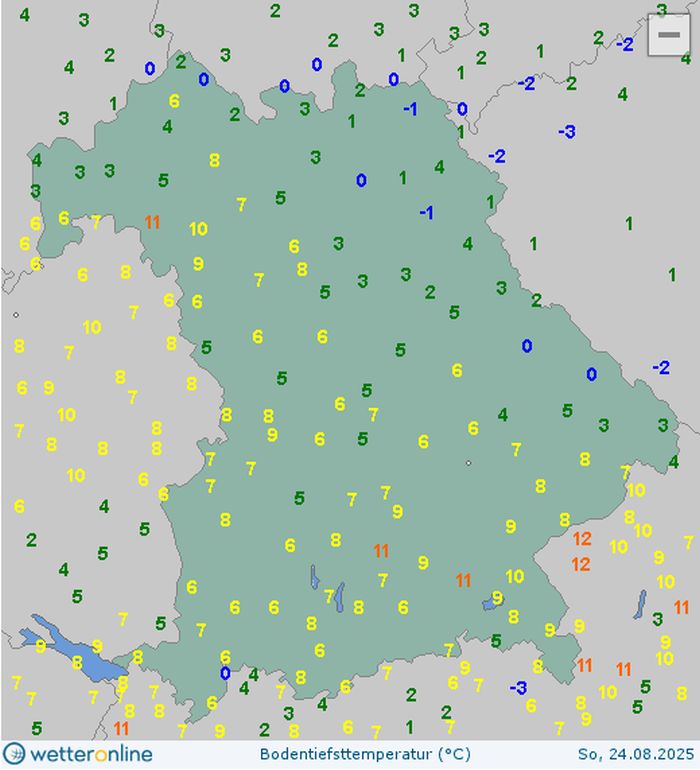Click the upper orange 12 marker
The width and height of the screenshot is (700, 770).
582,539
